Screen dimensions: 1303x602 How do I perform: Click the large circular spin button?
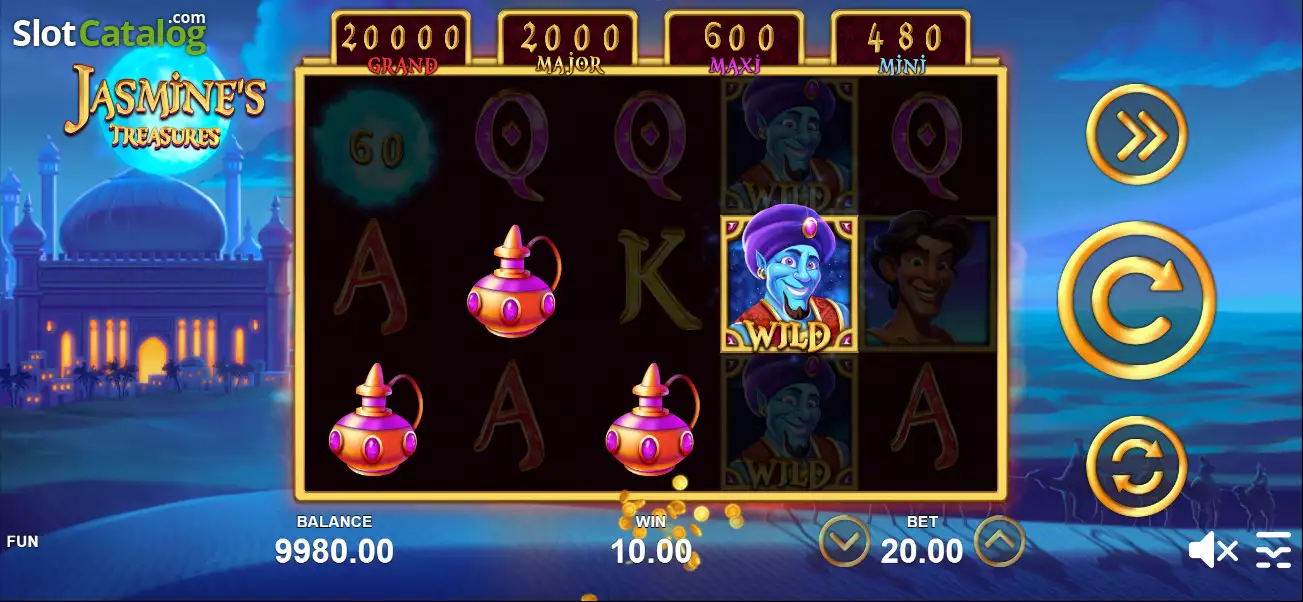pyautogui.click(x=1137, y=301)
